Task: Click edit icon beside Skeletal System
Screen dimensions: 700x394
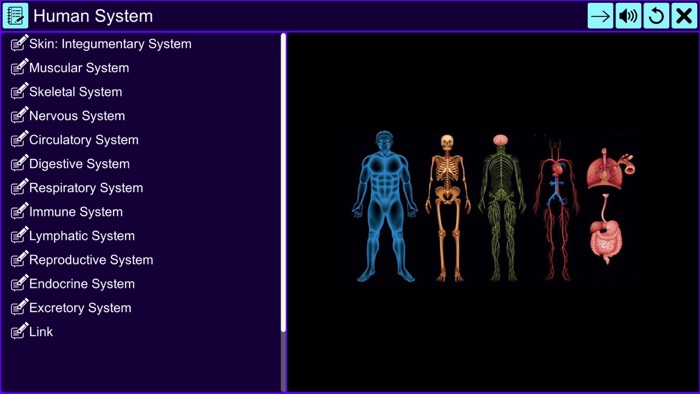Action: [19, 91]
